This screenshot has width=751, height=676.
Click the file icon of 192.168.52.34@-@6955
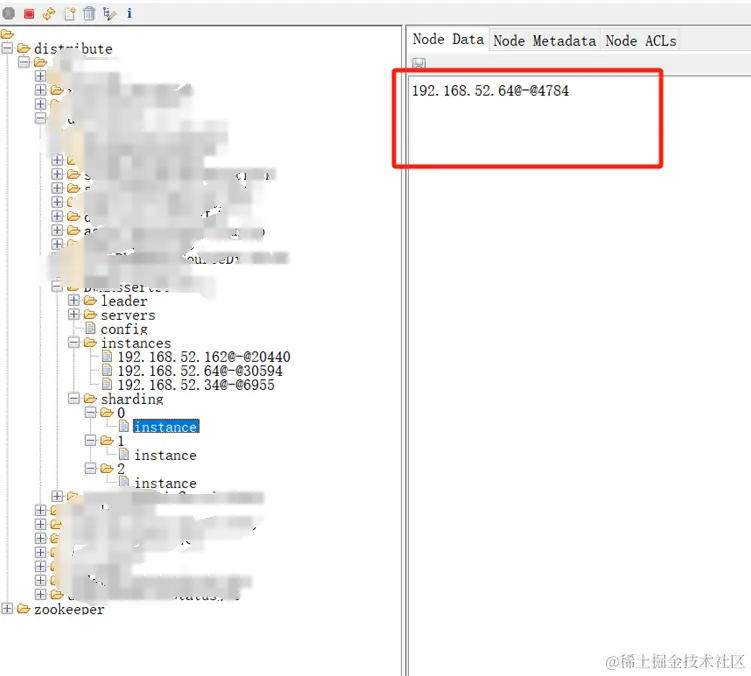[x=107, y=384]
